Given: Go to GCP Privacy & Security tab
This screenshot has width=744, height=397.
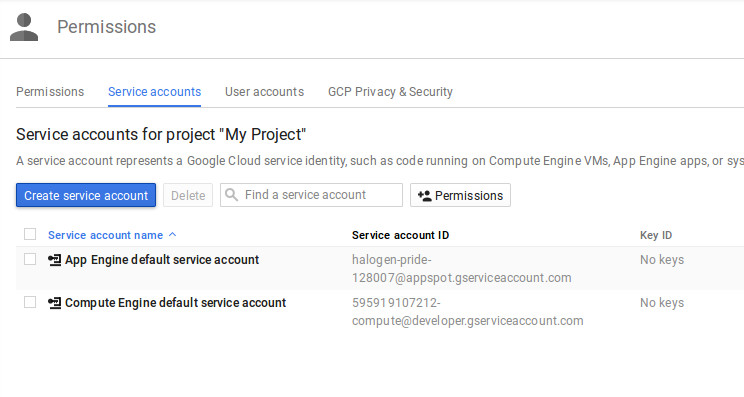Looking at the screenshot, I should (x=390, y=92).
